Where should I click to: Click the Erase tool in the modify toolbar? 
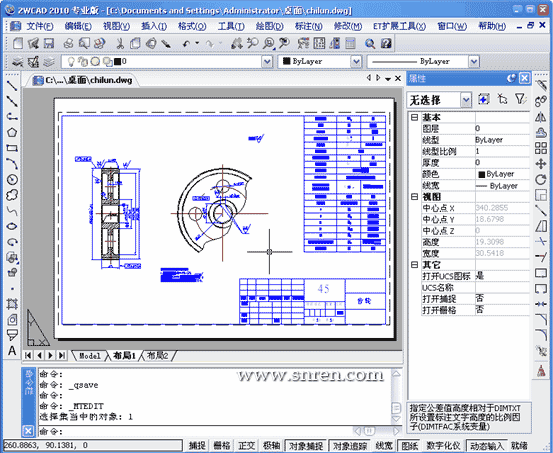tap(541, 85)
